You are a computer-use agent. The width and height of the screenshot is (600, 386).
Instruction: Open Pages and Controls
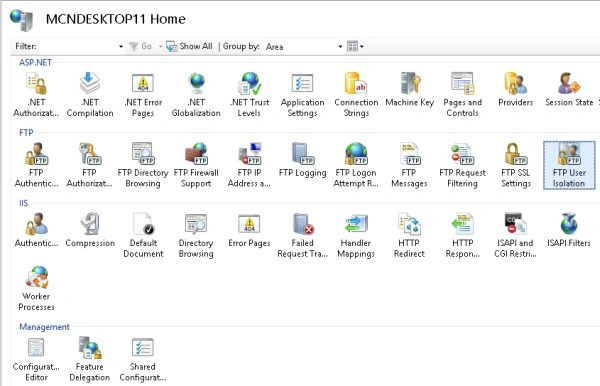coord(462,94)
